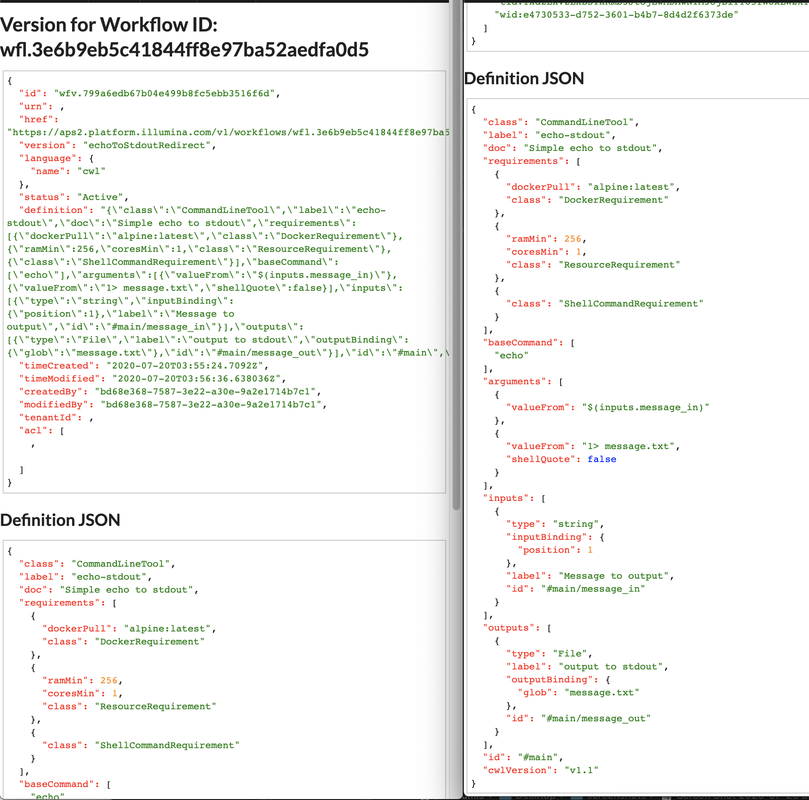Click the blue false shellQuote value
The width and height of the screenshot is (809, 800).
[x=602, y=459]
